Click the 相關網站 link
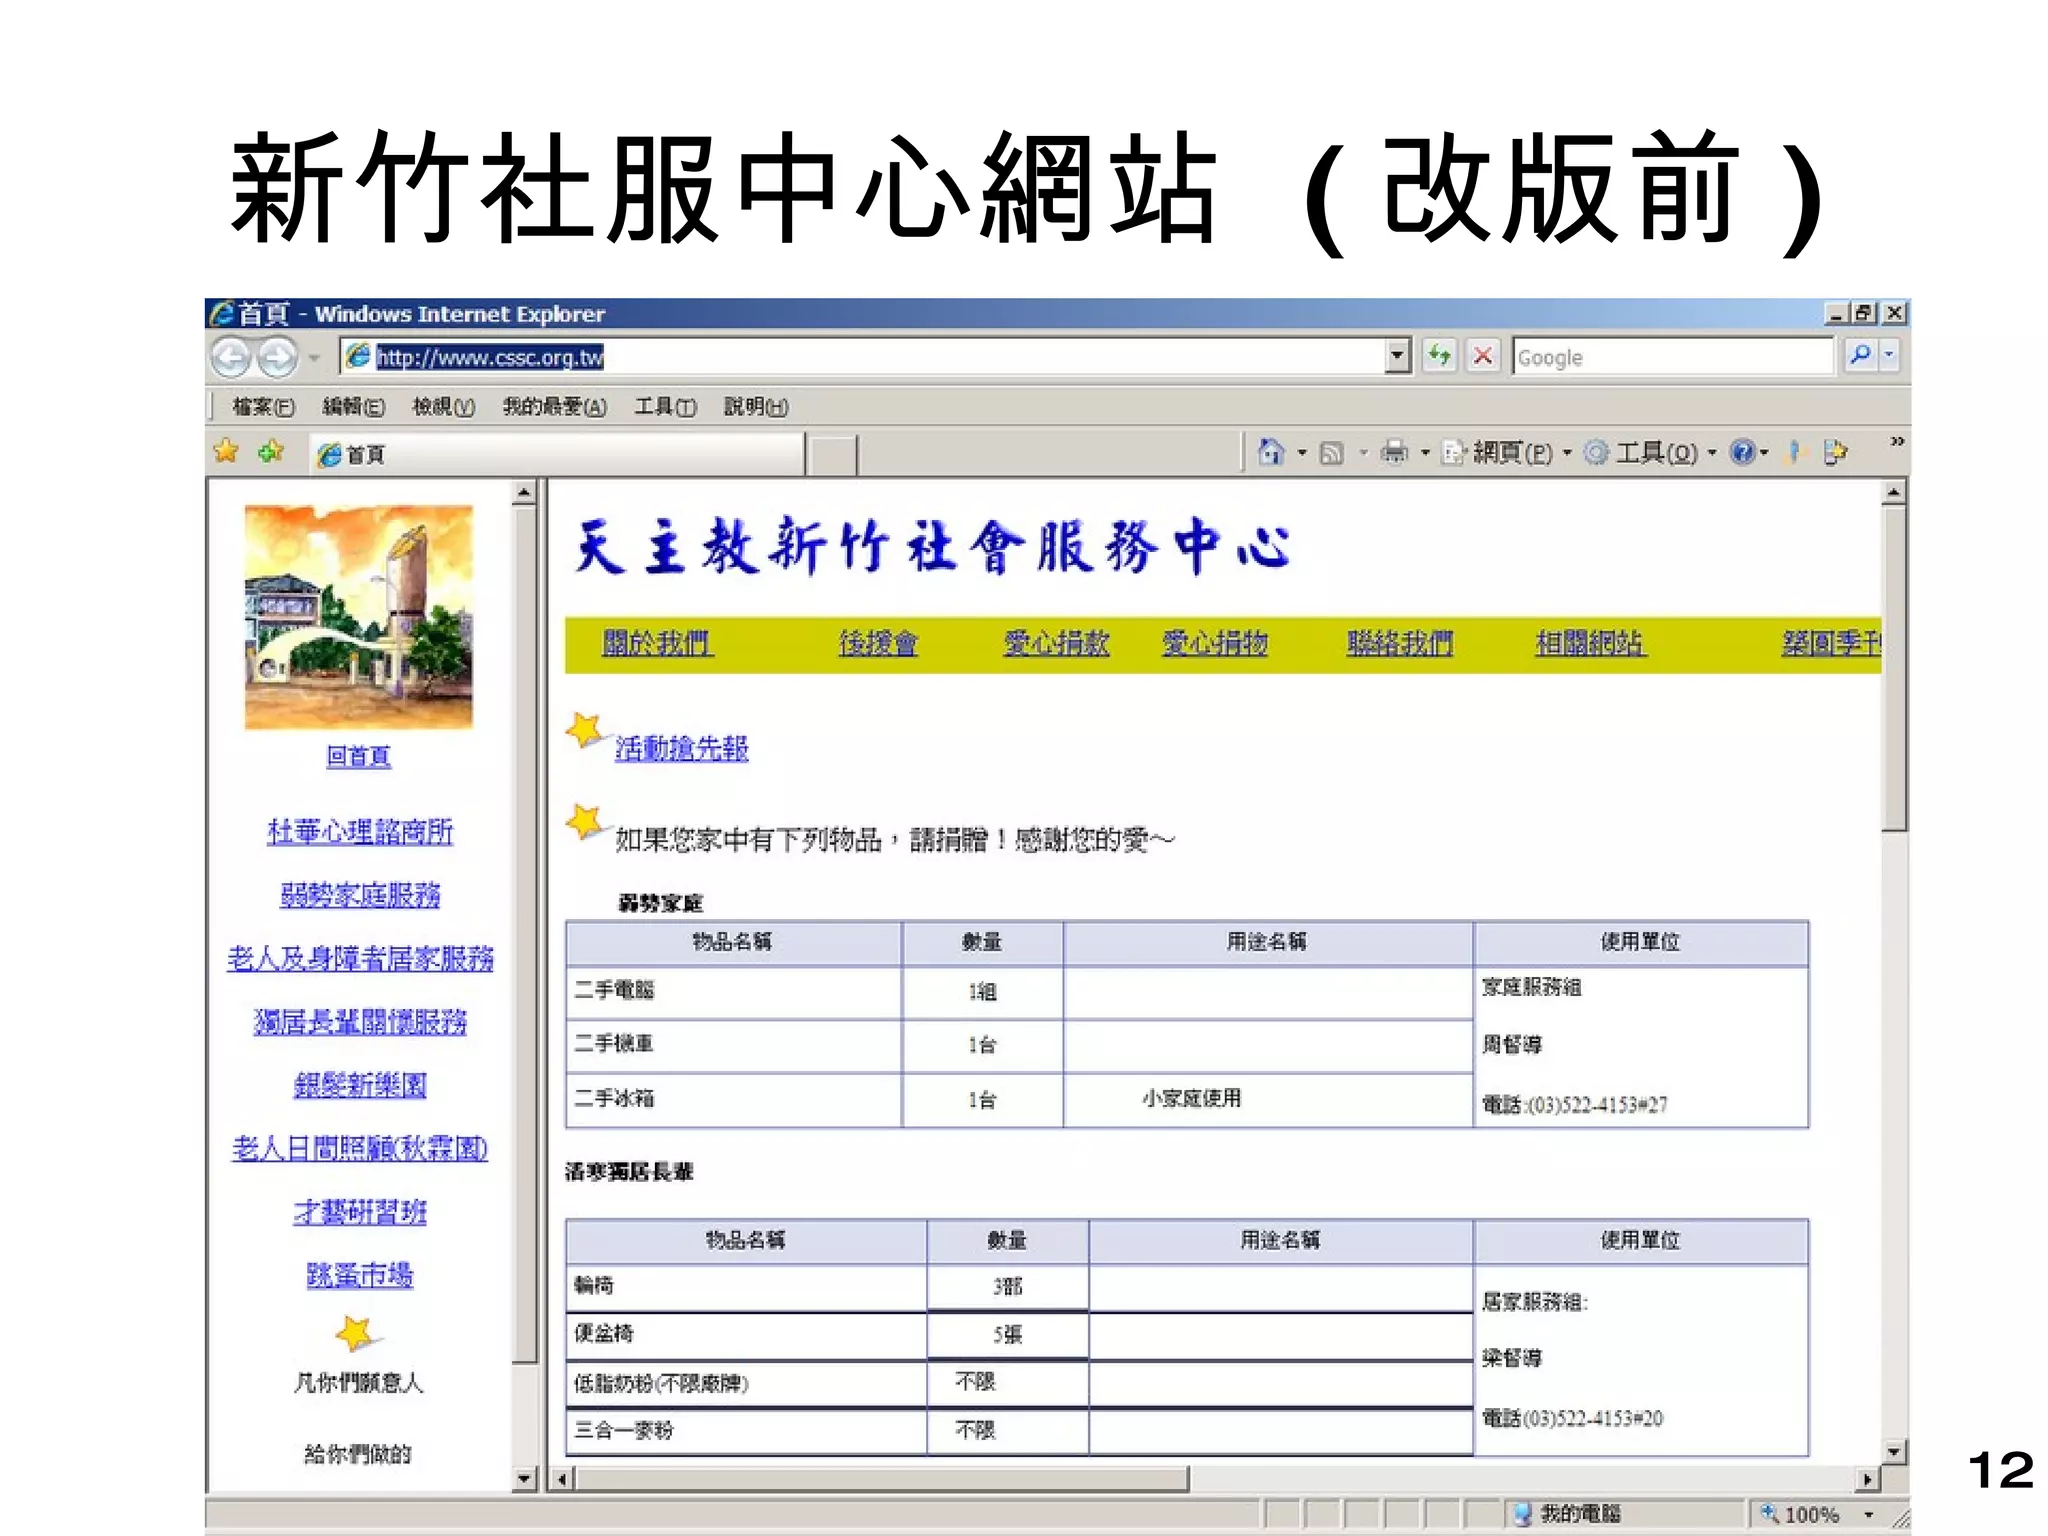 (1589, 643)
